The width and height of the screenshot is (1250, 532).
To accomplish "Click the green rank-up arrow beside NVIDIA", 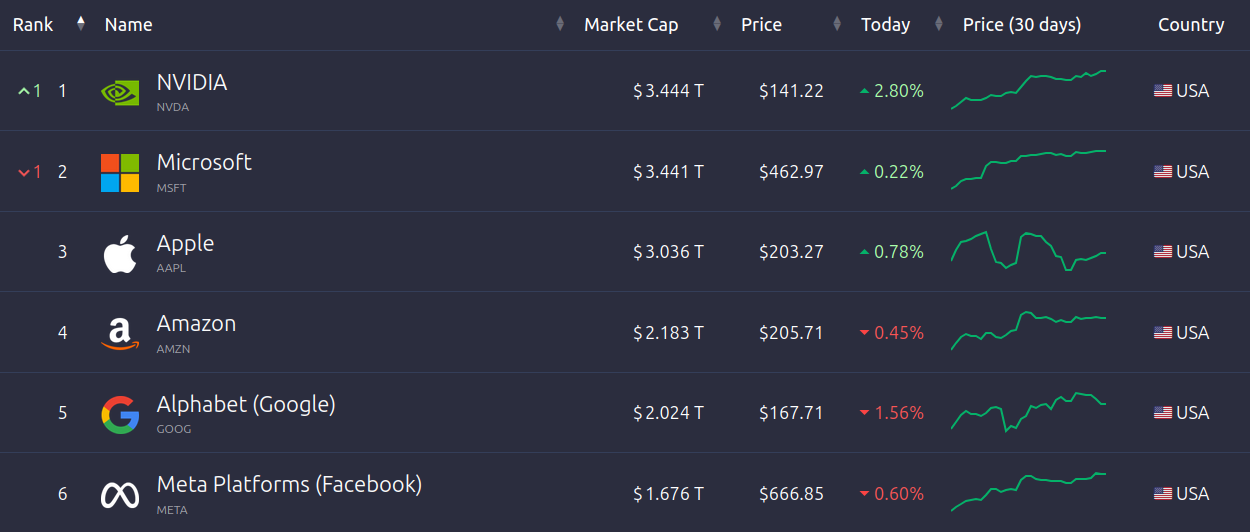I will pos(24,91).
